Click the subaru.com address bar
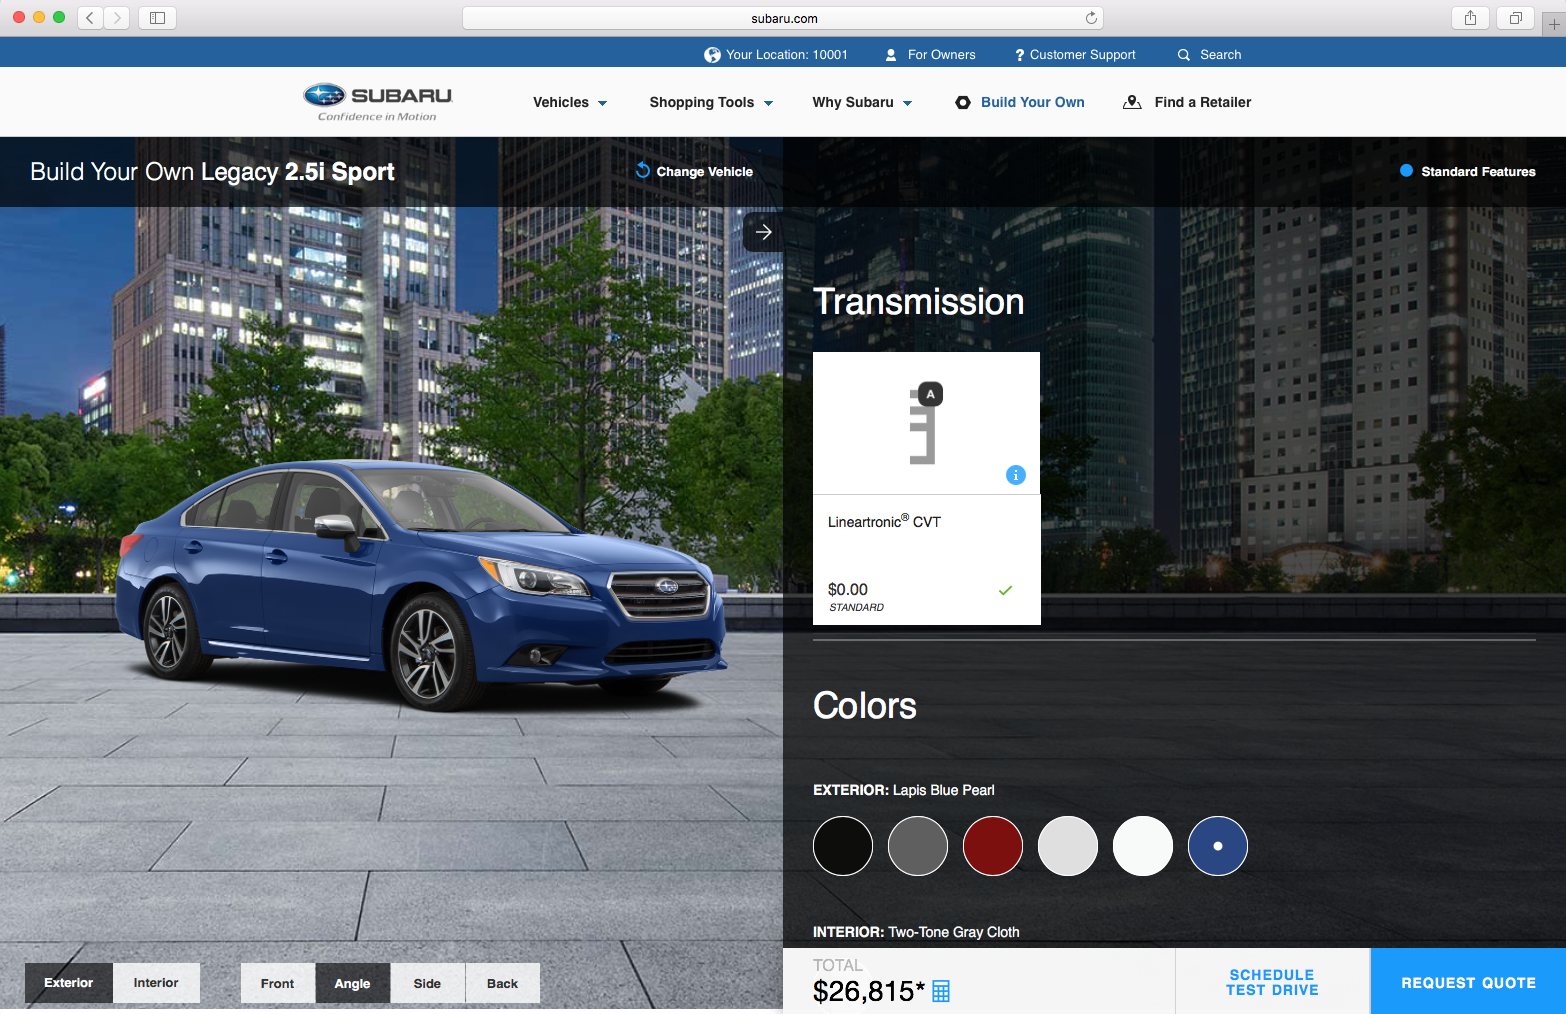 point(783,18)
